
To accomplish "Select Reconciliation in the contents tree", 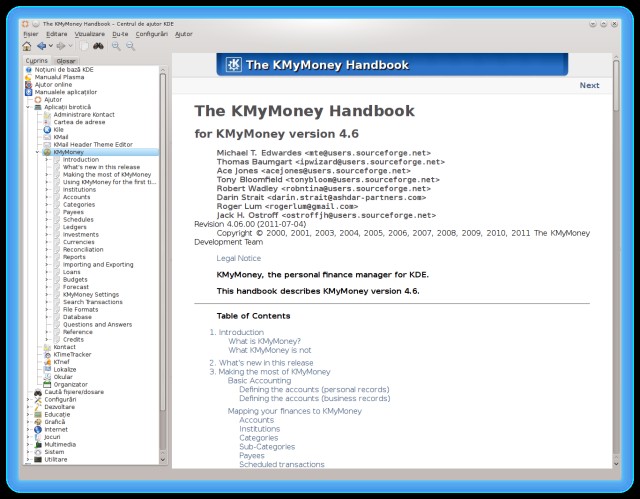I will 83,250.
